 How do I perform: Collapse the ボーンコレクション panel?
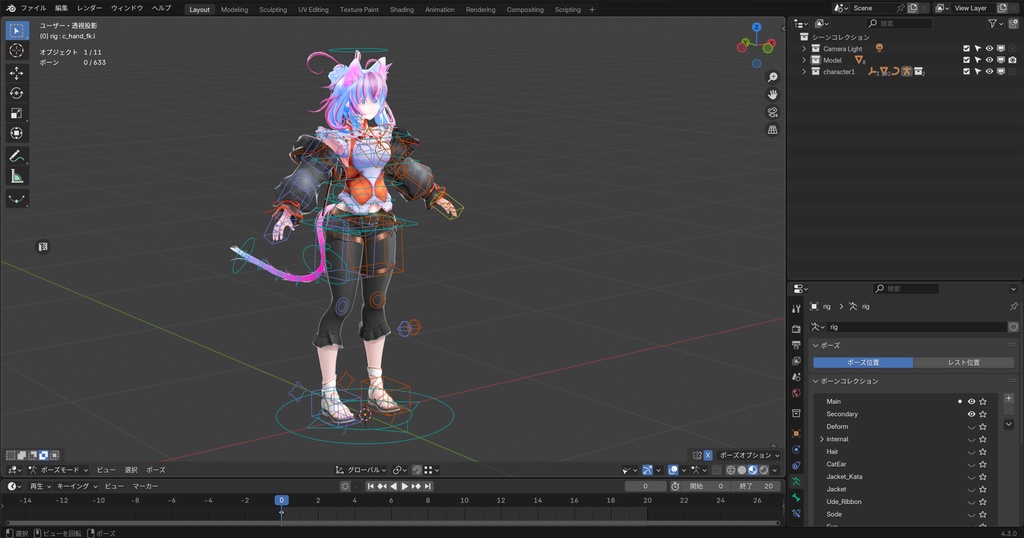coord(816,381)
